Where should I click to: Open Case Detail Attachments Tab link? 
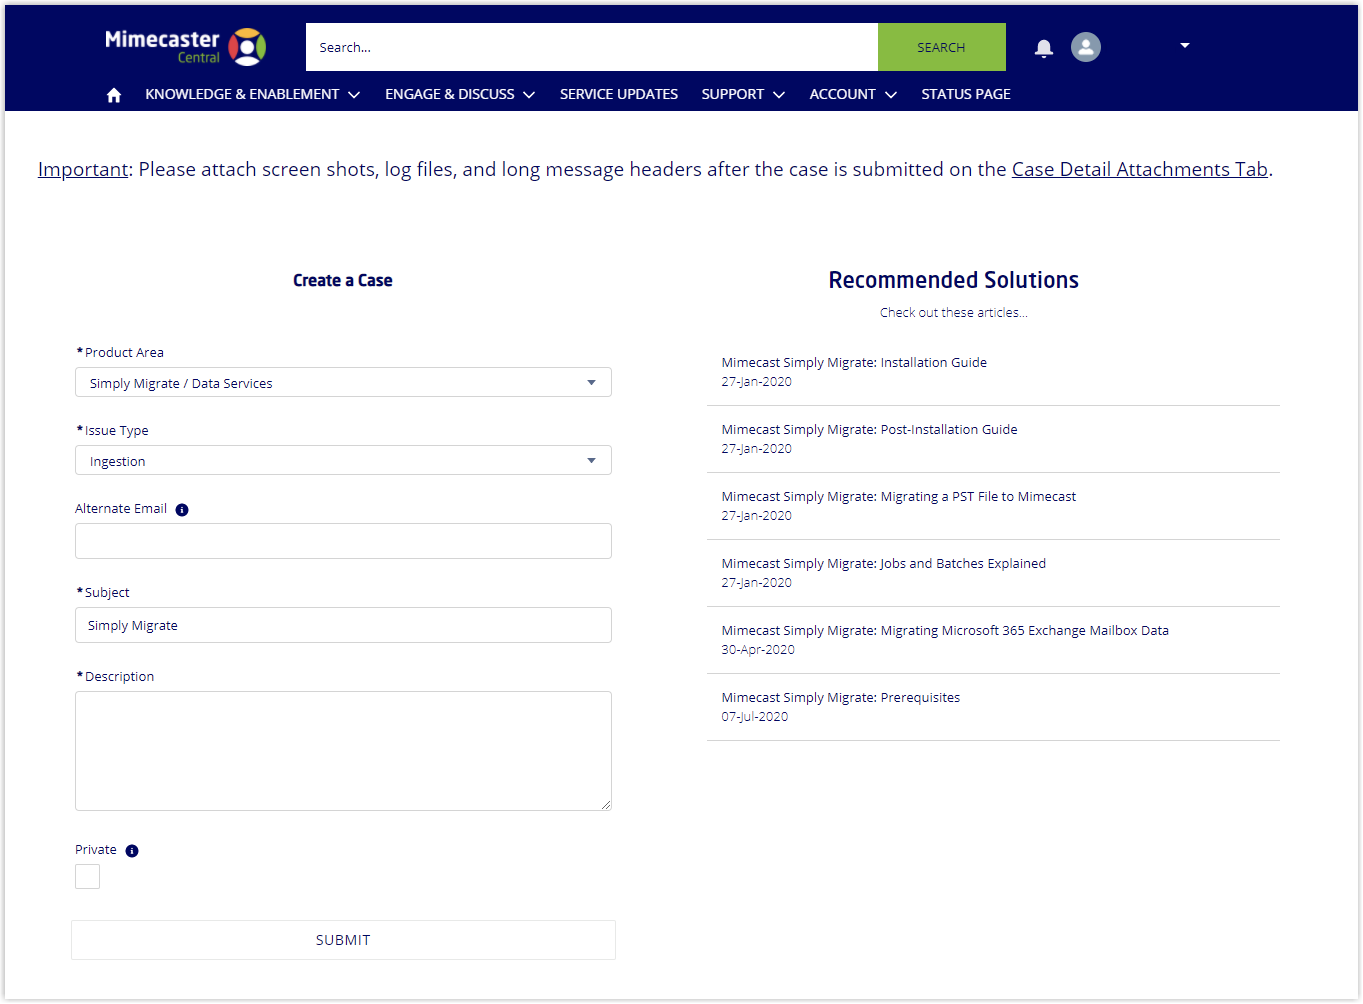tap(1139, 170)
